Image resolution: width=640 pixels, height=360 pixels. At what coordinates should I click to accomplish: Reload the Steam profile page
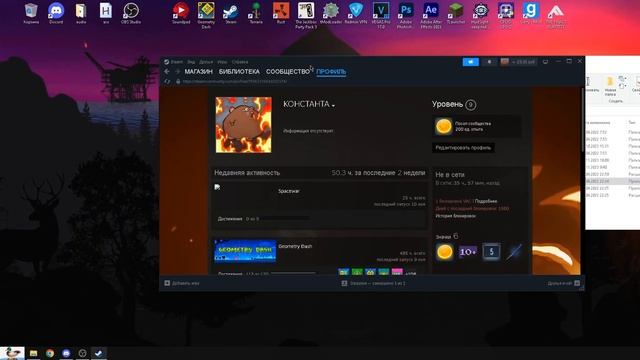[x=167, y=81]
